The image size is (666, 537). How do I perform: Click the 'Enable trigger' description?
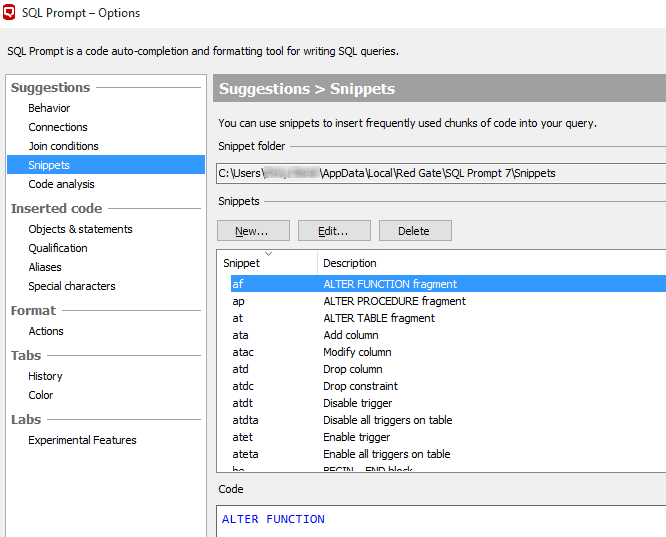pos(356,437)
